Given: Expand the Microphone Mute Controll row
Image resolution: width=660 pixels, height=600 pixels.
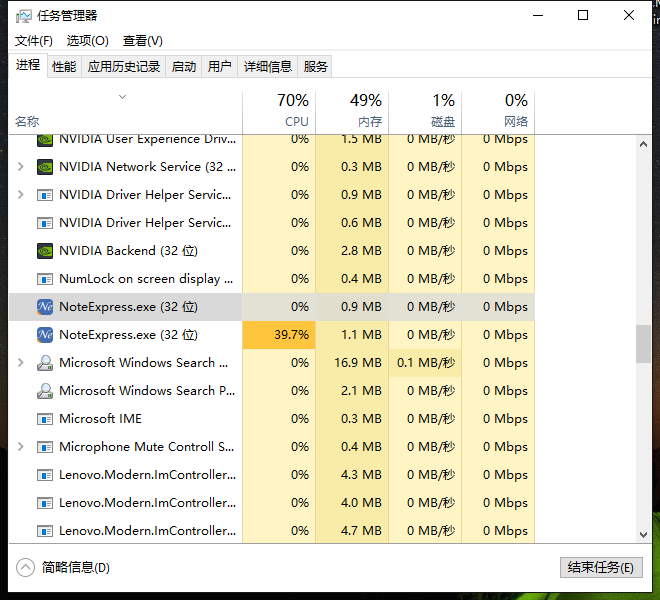Looking at the screenshot, I should tap(20, 447).
